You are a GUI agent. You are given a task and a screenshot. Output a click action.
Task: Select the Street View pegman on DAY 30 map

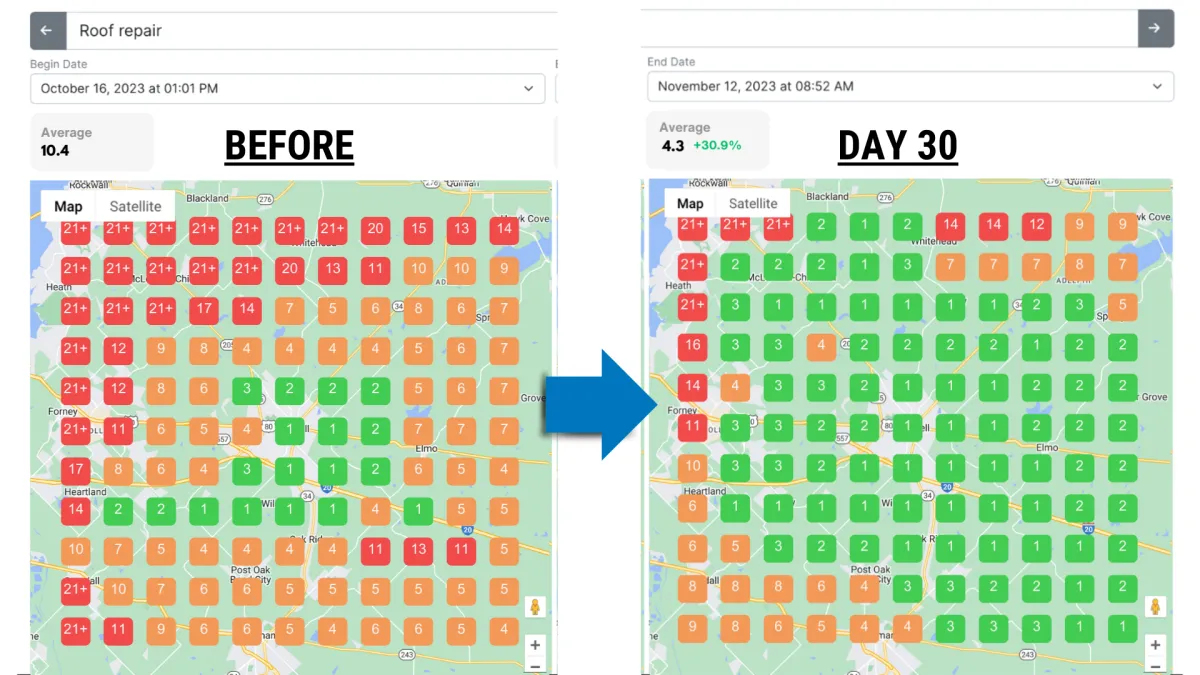(x=1156, y=608)
